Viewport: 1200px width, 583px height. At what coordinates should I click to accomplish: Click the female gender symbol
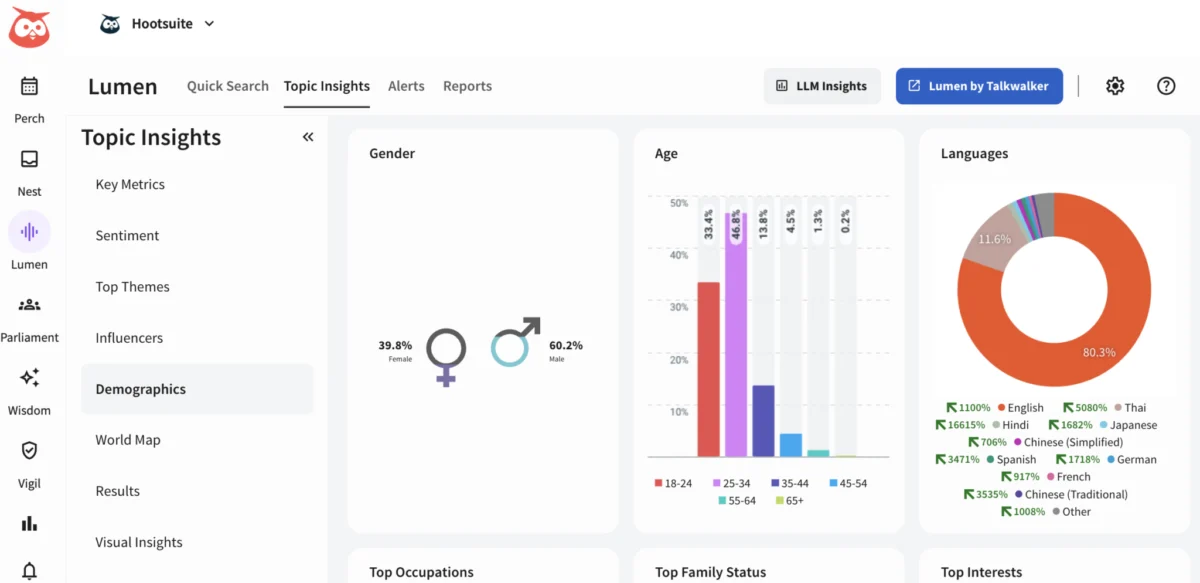pyautogui.click(x=446, y=357)
